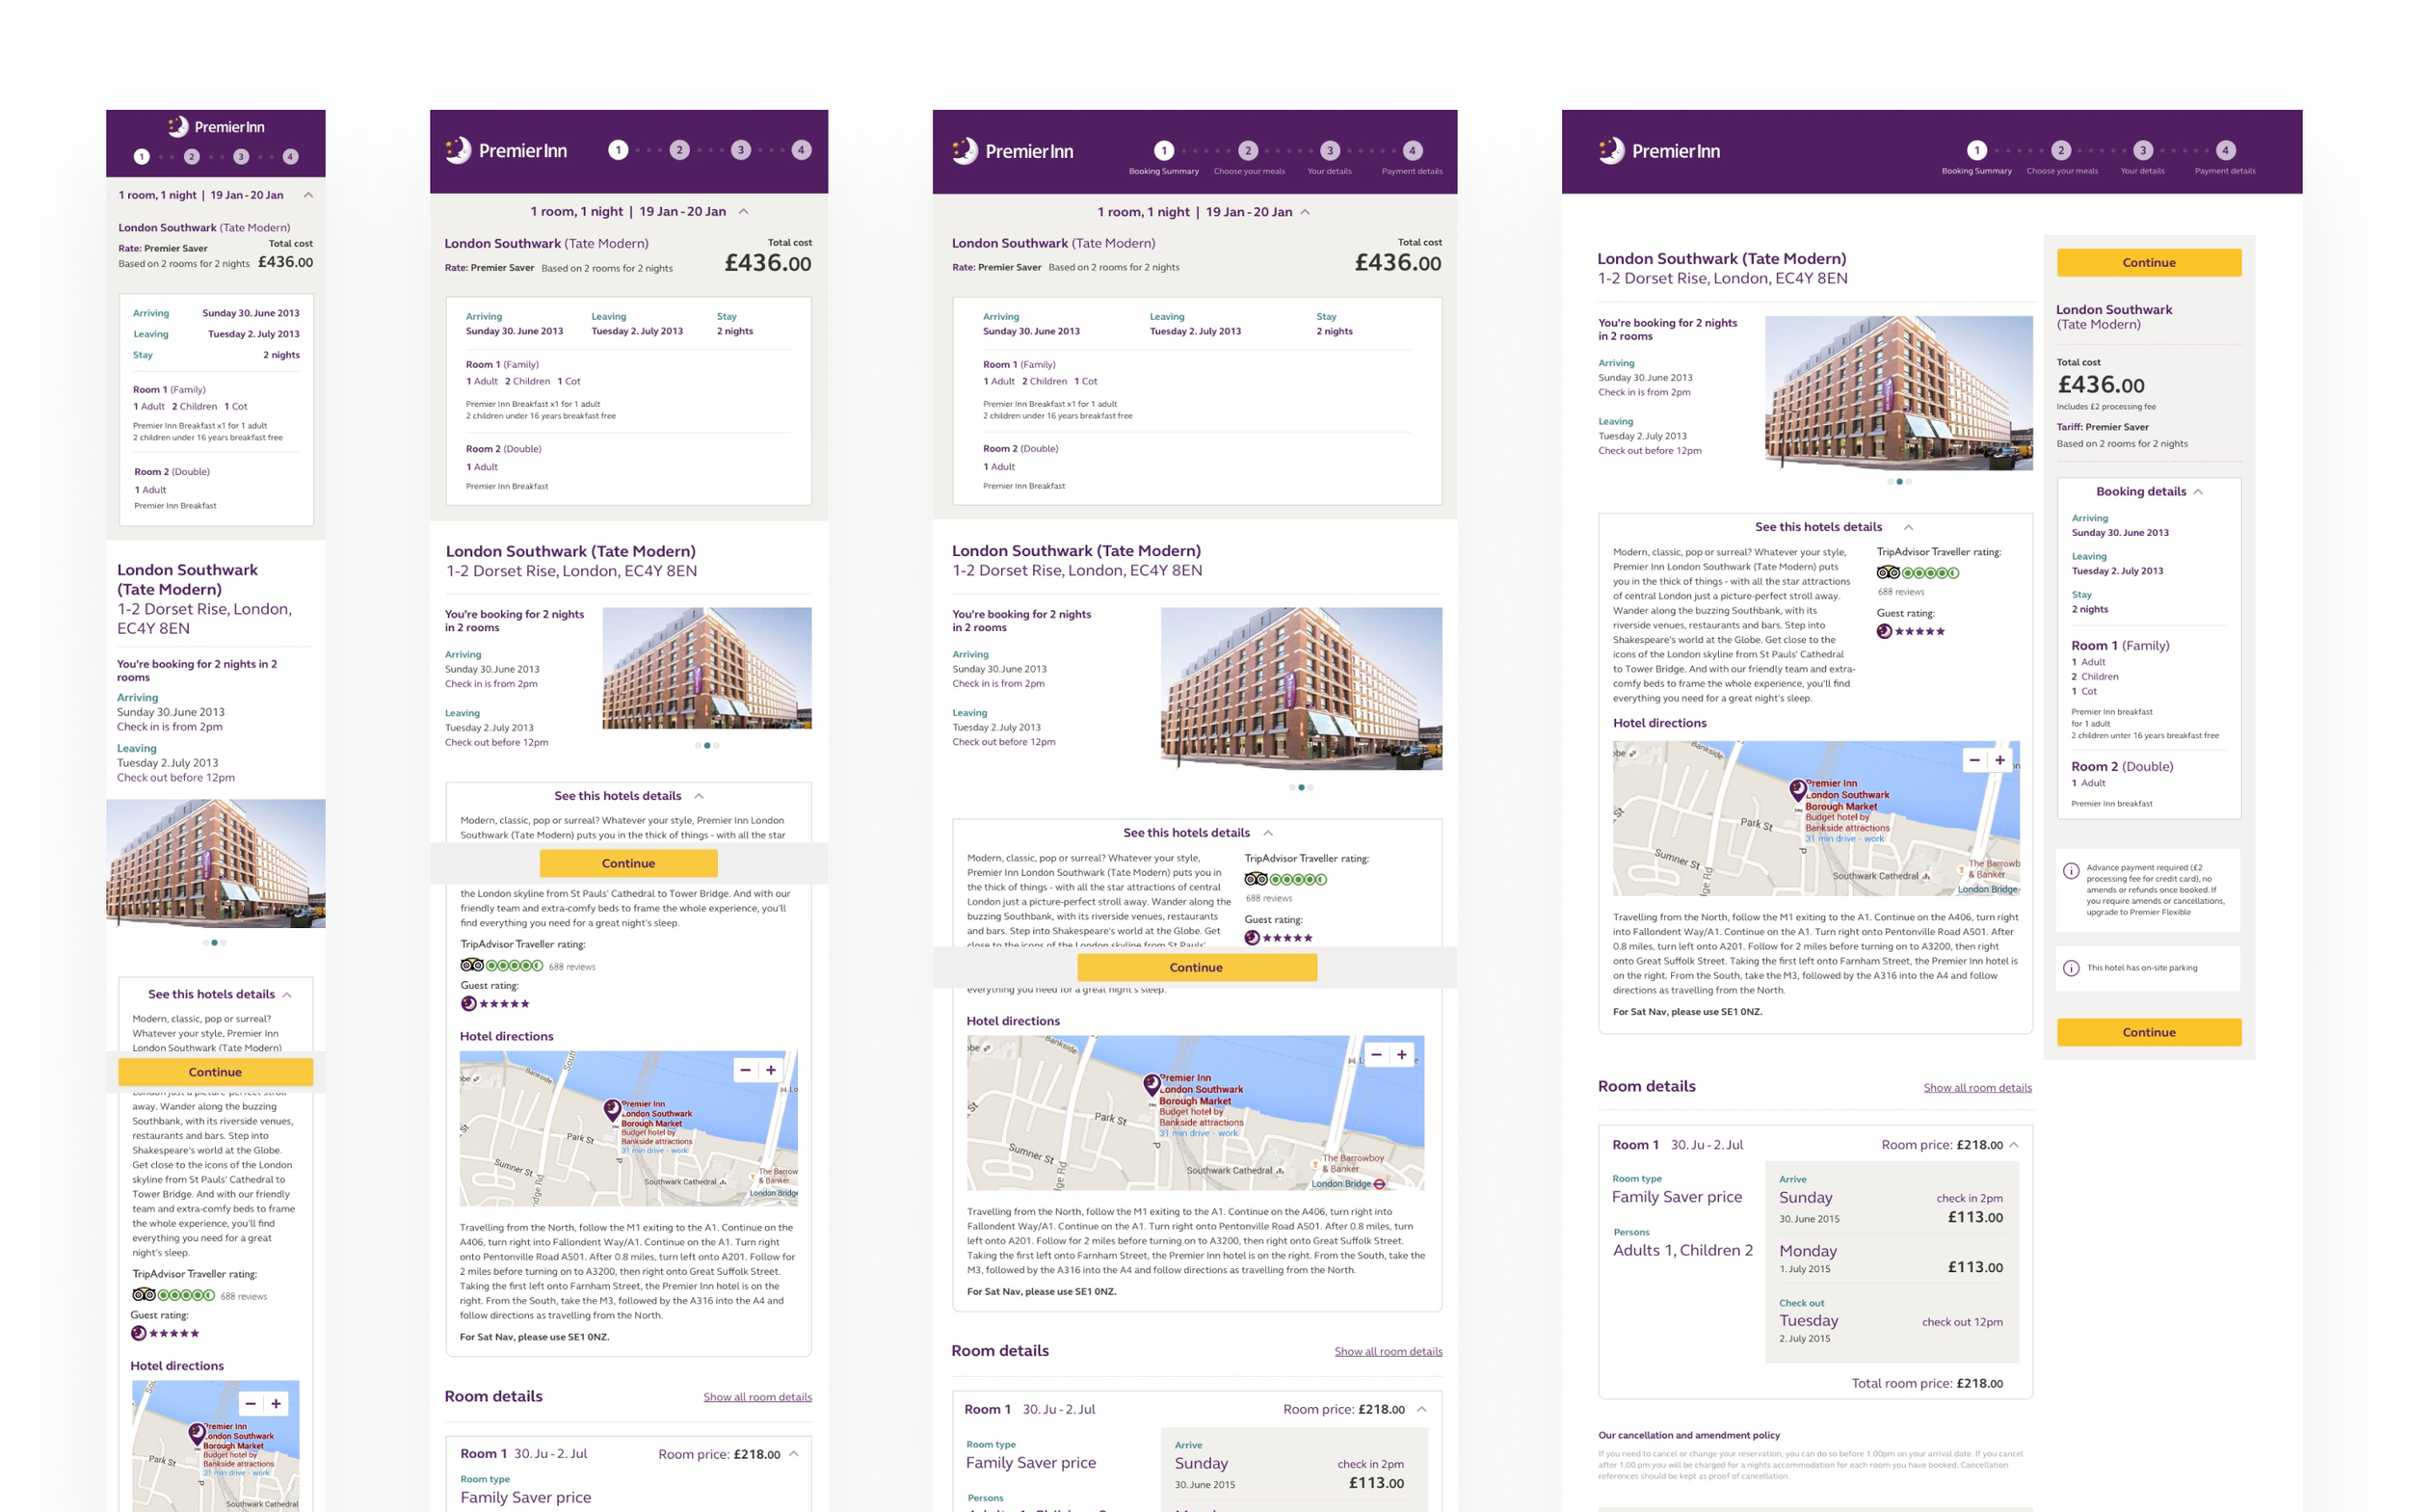Collapse the desktop 'See this hotels details' section
Viewport: 2409px width, 1512px height.
(x=1908, y=527)
